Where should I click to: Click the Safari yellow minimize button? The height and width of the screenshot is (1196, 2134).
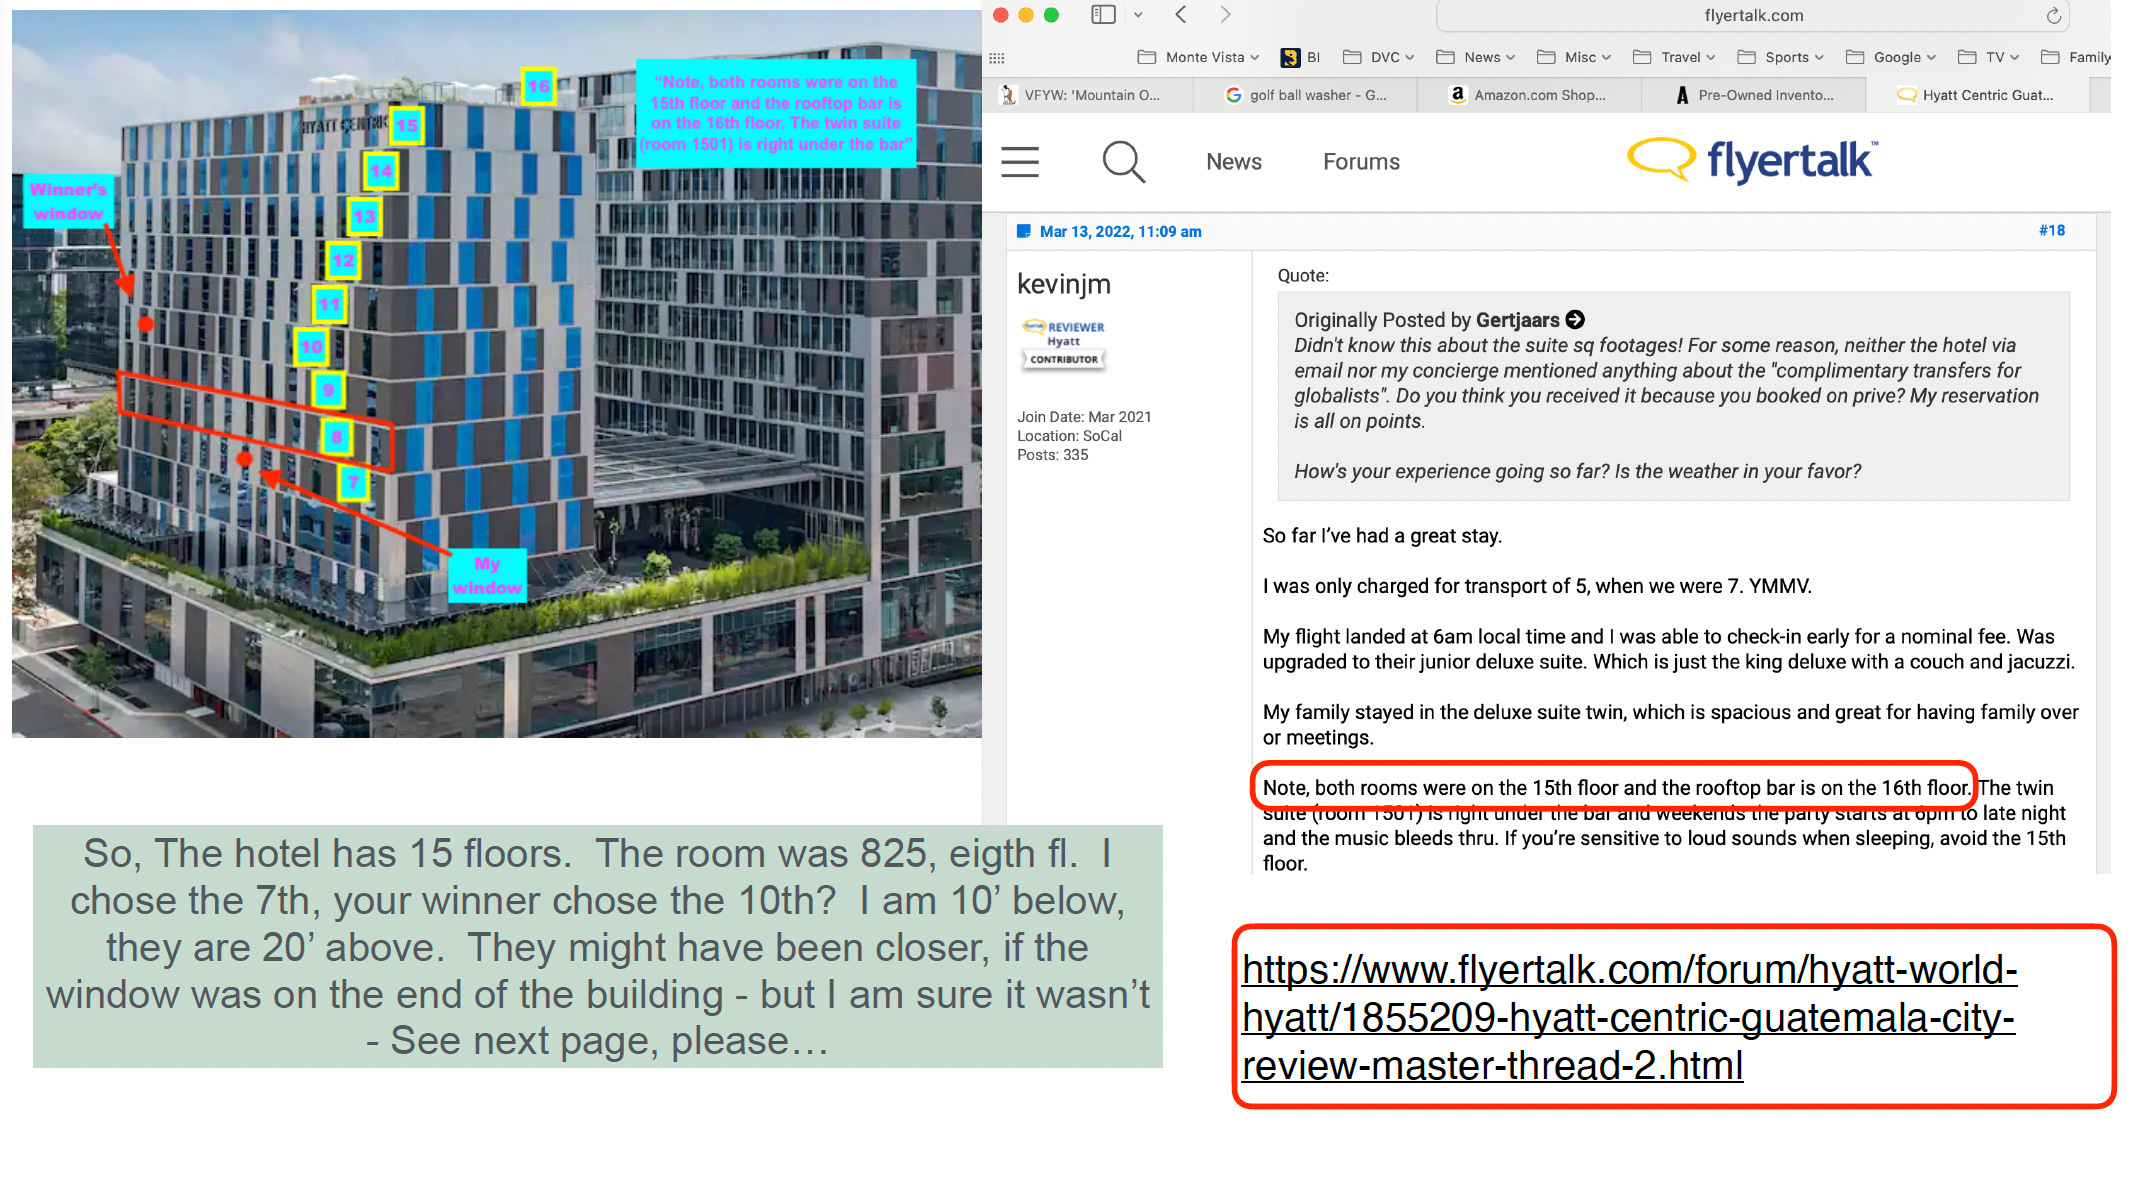tap(1025, 15)
